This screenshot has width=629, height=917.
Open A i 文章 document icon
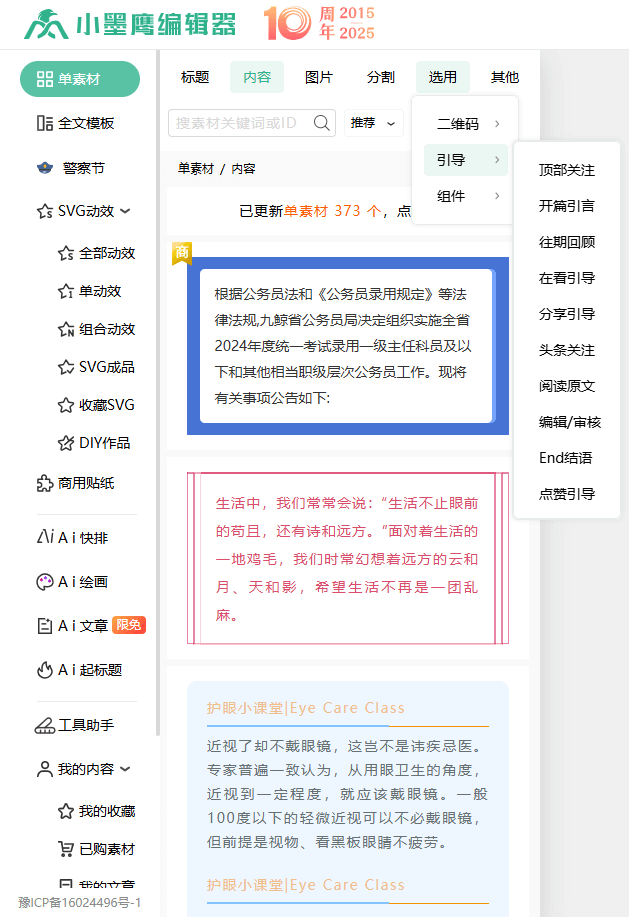click(x=44, y=626)
